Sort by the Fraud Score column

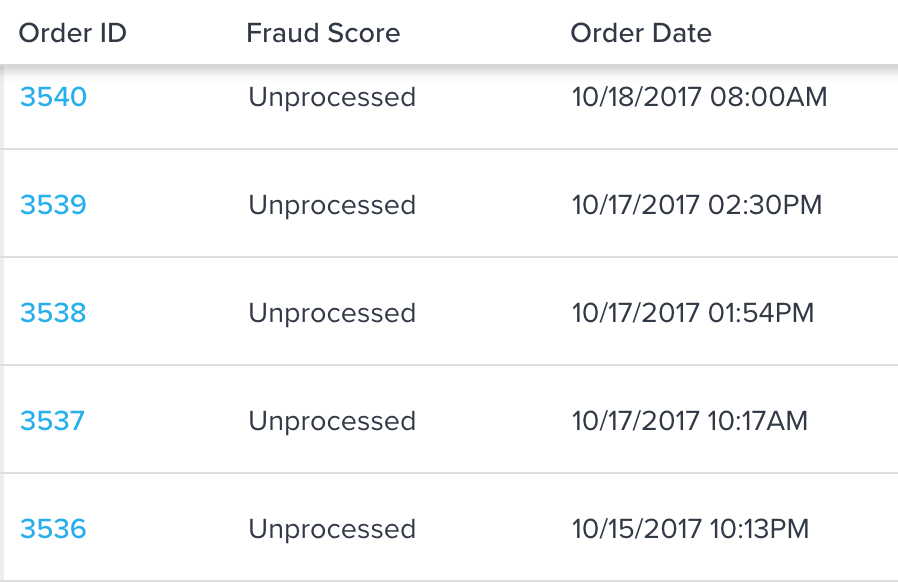[x=322, y=33]
